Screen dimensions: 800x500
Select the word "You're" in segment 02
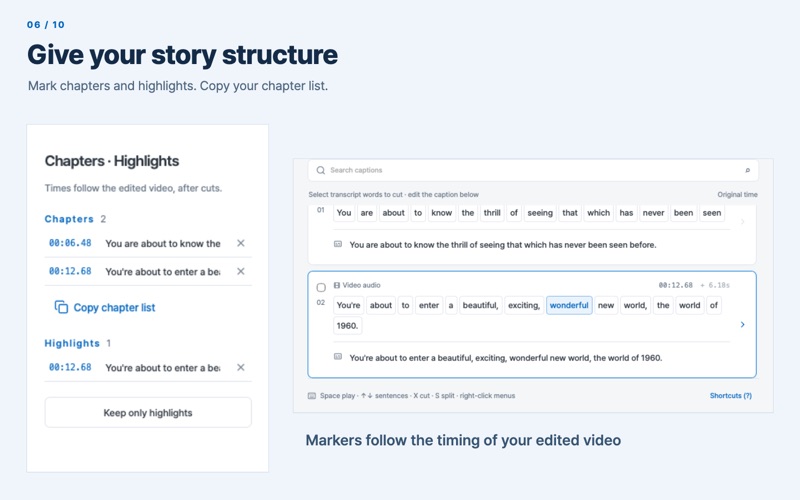coord(348,306)
